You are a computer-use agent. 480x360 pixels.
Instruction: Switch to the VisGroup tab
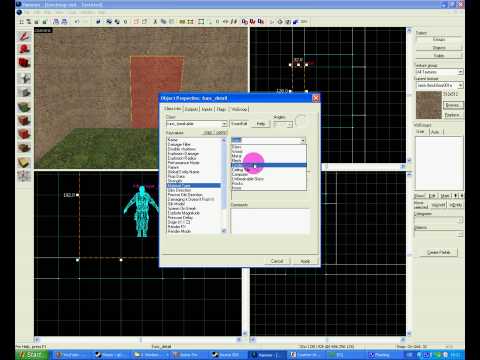[x=239, y=109]
